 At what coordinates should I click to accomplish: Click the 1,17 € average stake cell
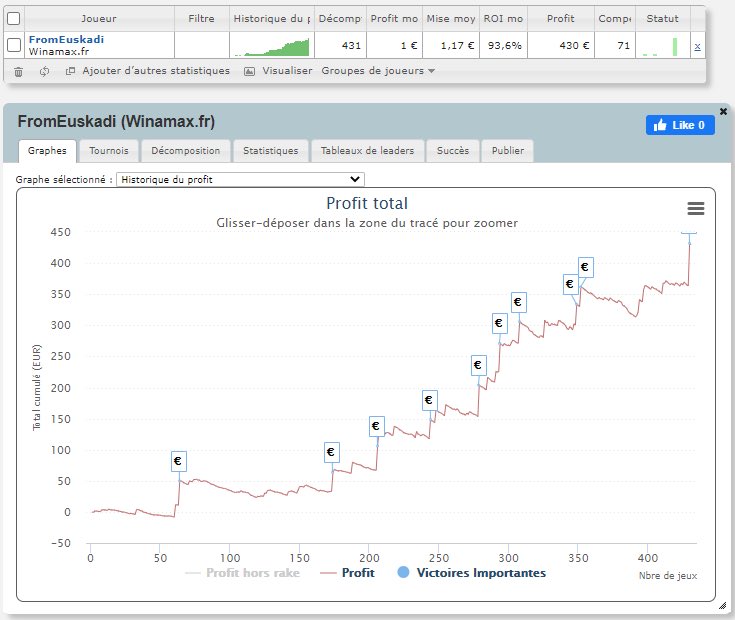(451, 45)
